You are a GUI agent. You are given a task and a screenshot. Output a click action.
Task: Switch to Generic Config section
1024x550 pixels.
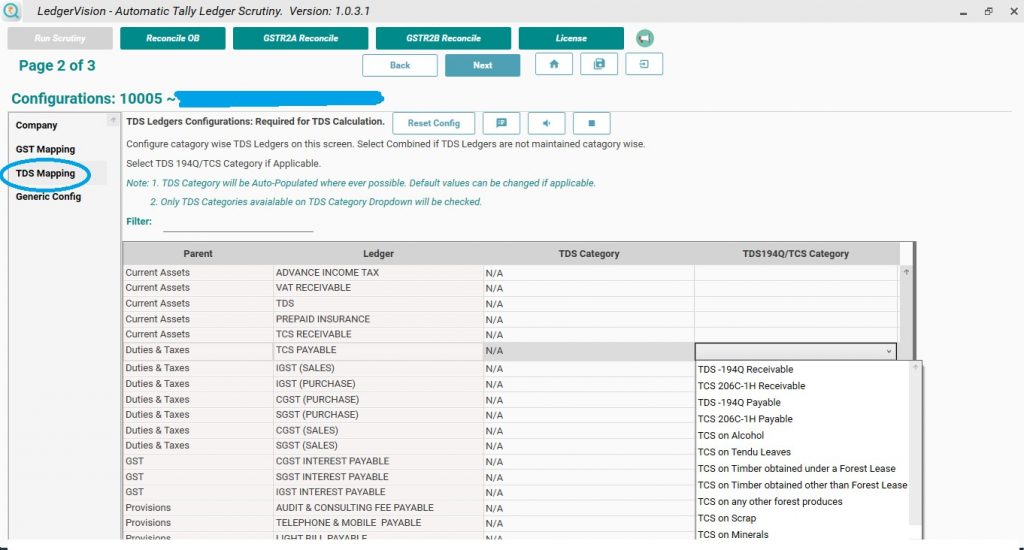pyautogui.click(x=48, y=197)
